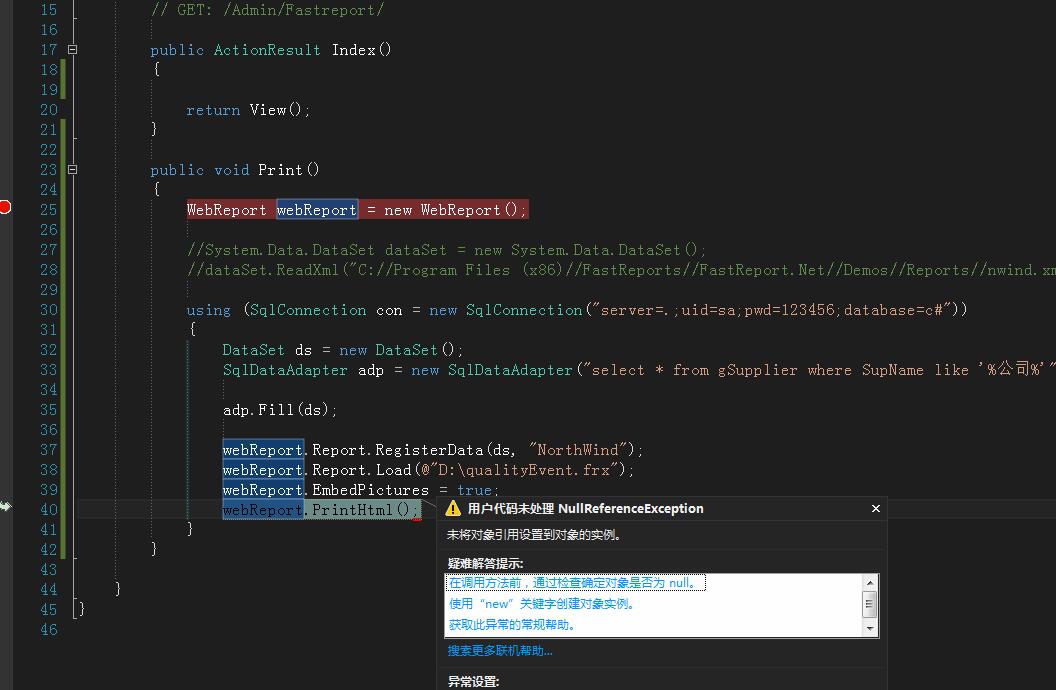Viewport: 1056px width, 690px height.
Task: Click the tips list scroll-up arrow
Action: coord(869,582)
